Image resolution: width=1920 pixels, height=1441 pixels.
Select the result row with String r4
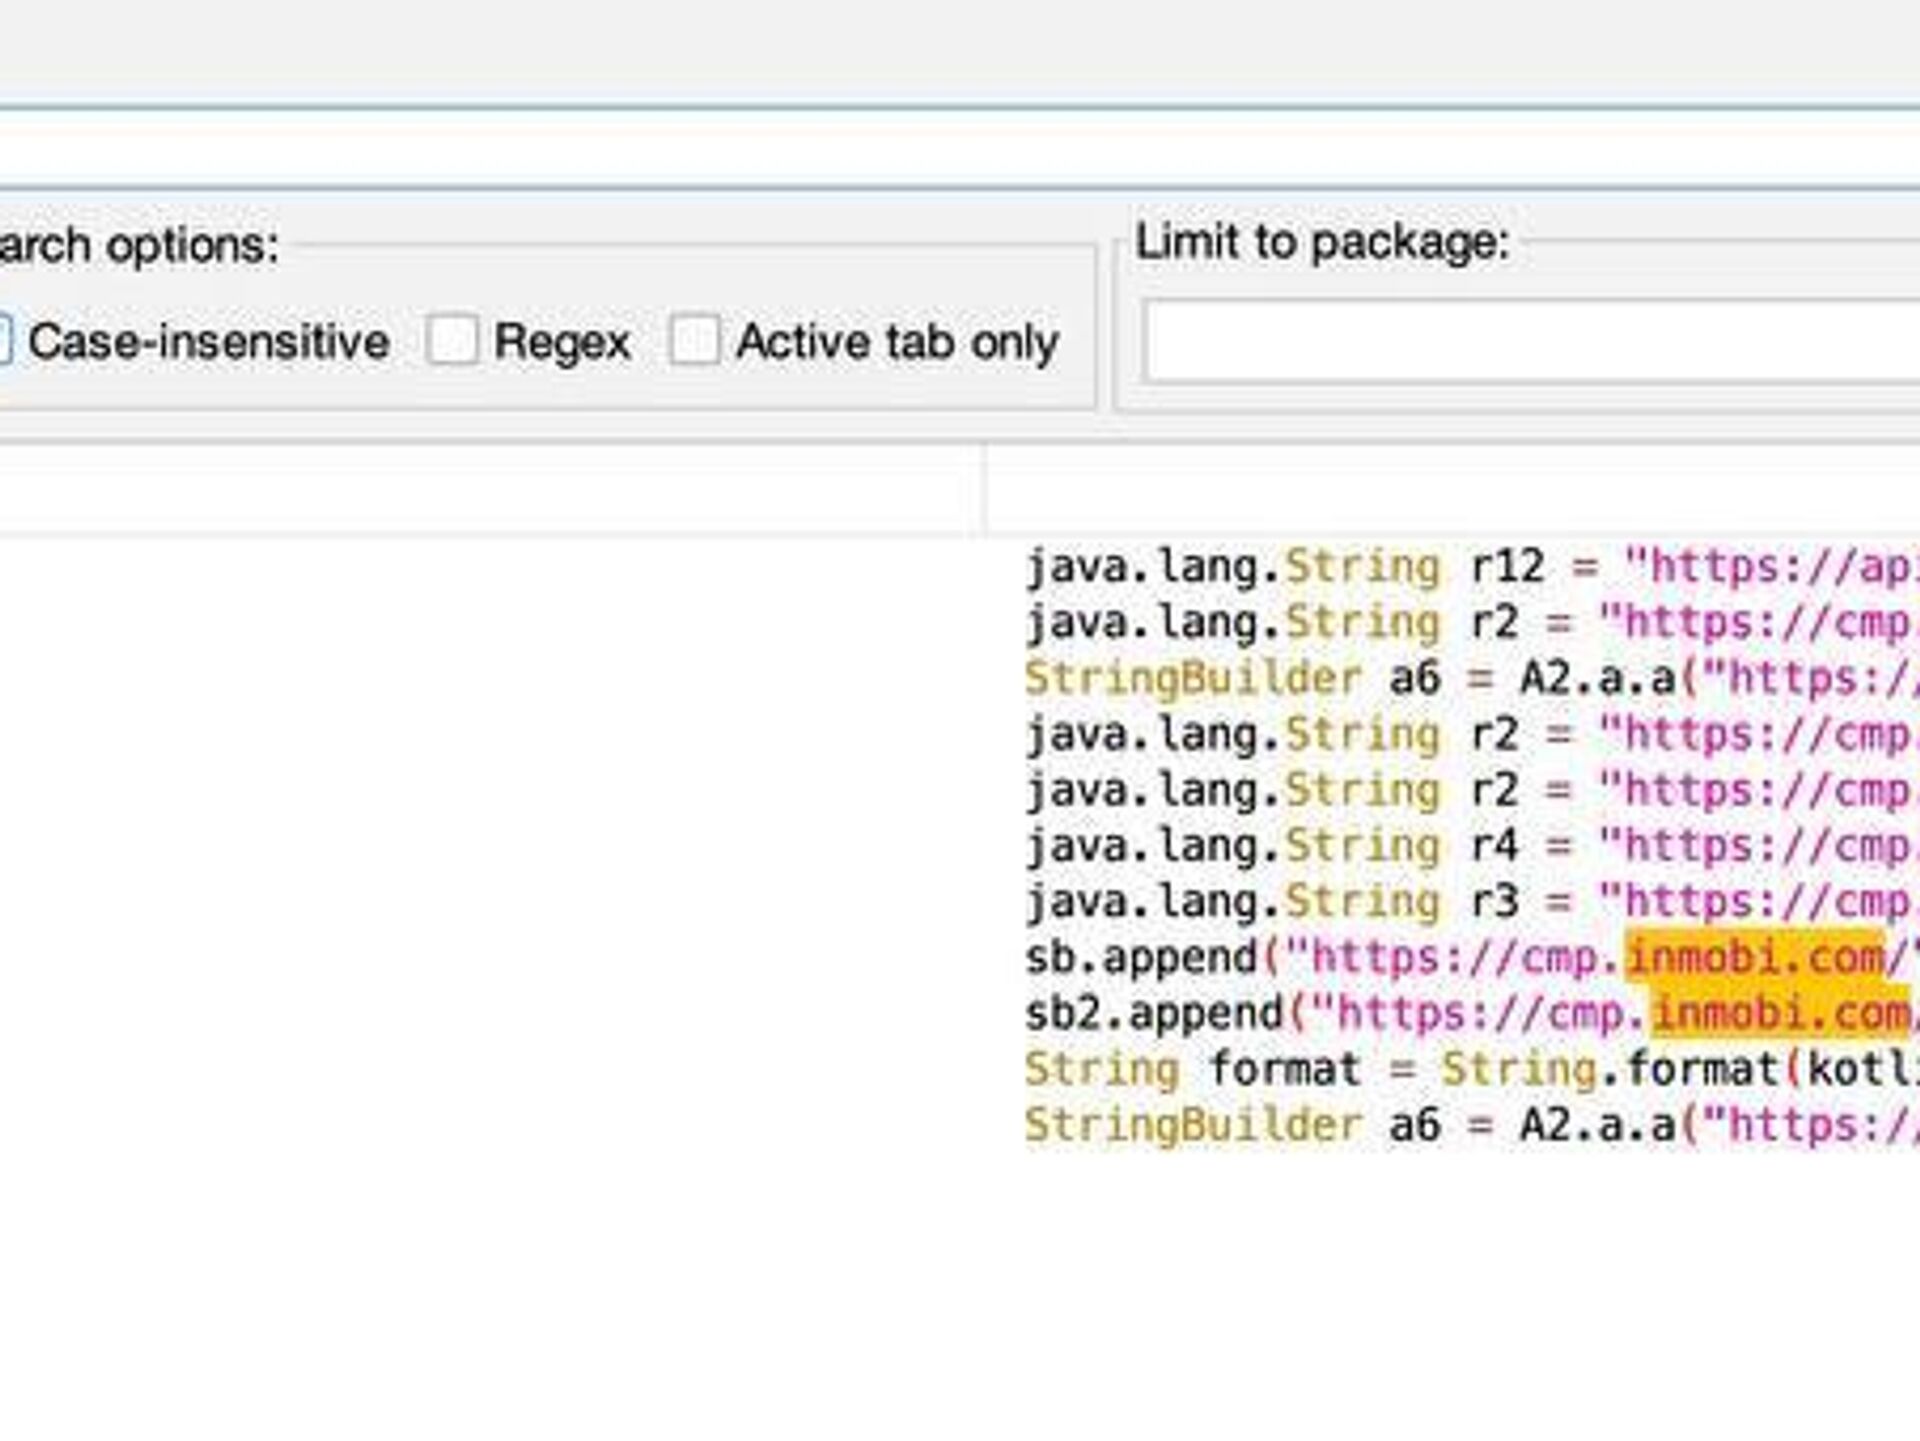tap(1472, 846)
